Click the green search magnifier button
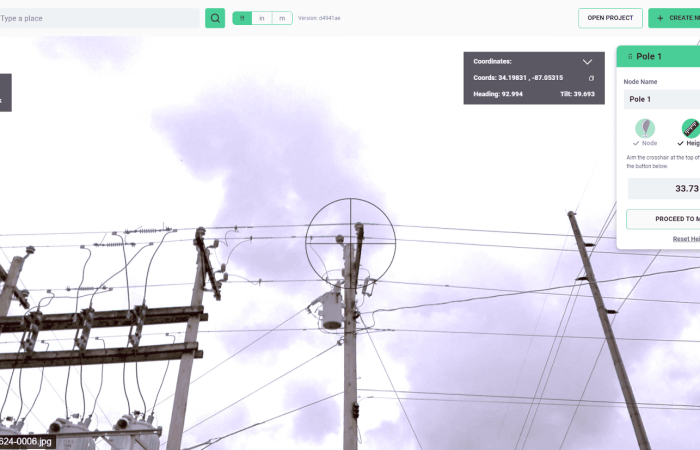Screen dimensions: 700x450 (215, 18)
